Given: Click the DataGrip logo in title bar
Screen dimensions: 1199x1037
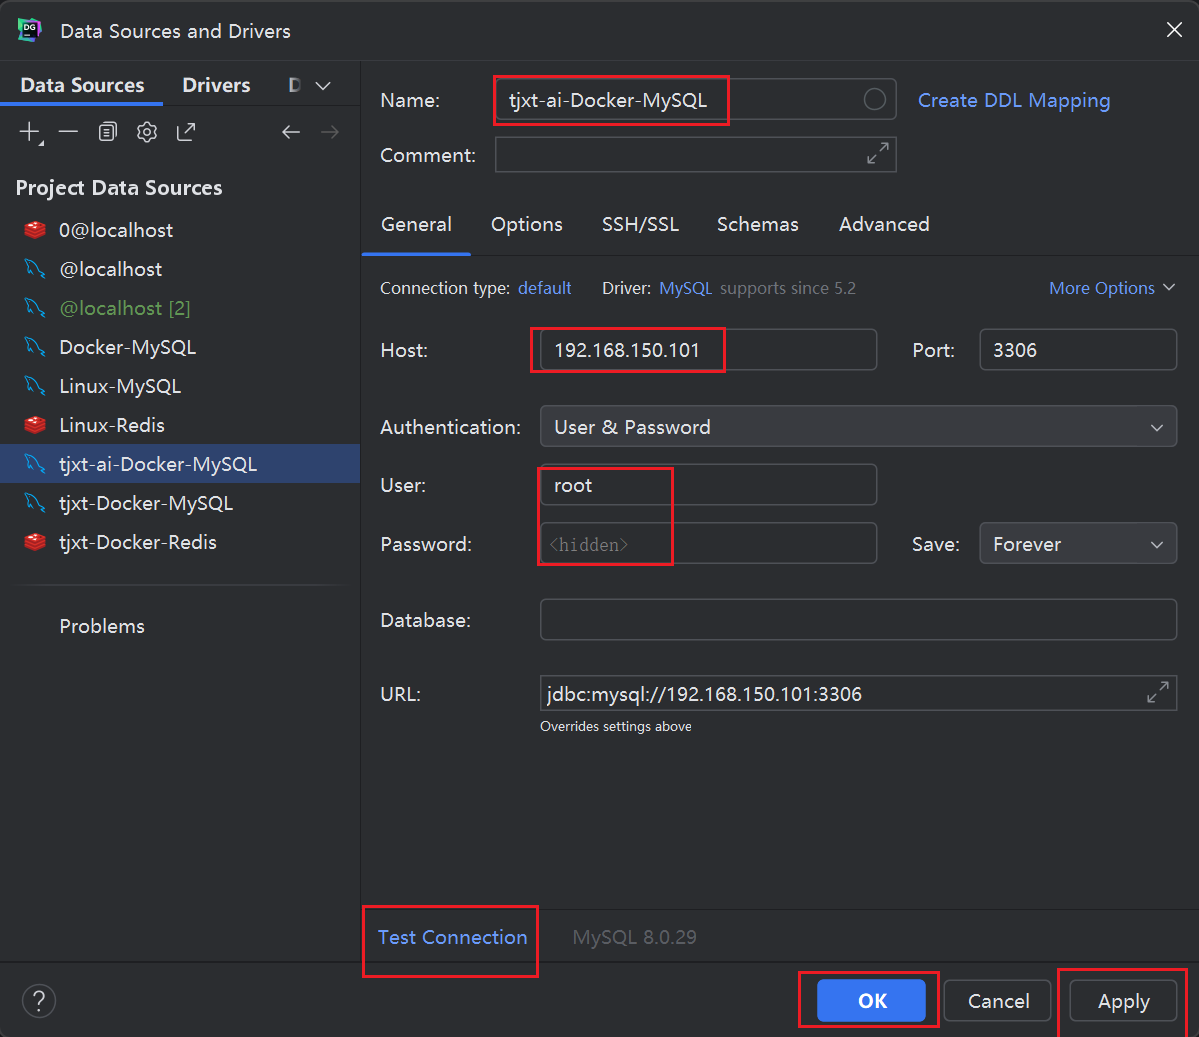Looking at the screenshot, I should 29,30.
